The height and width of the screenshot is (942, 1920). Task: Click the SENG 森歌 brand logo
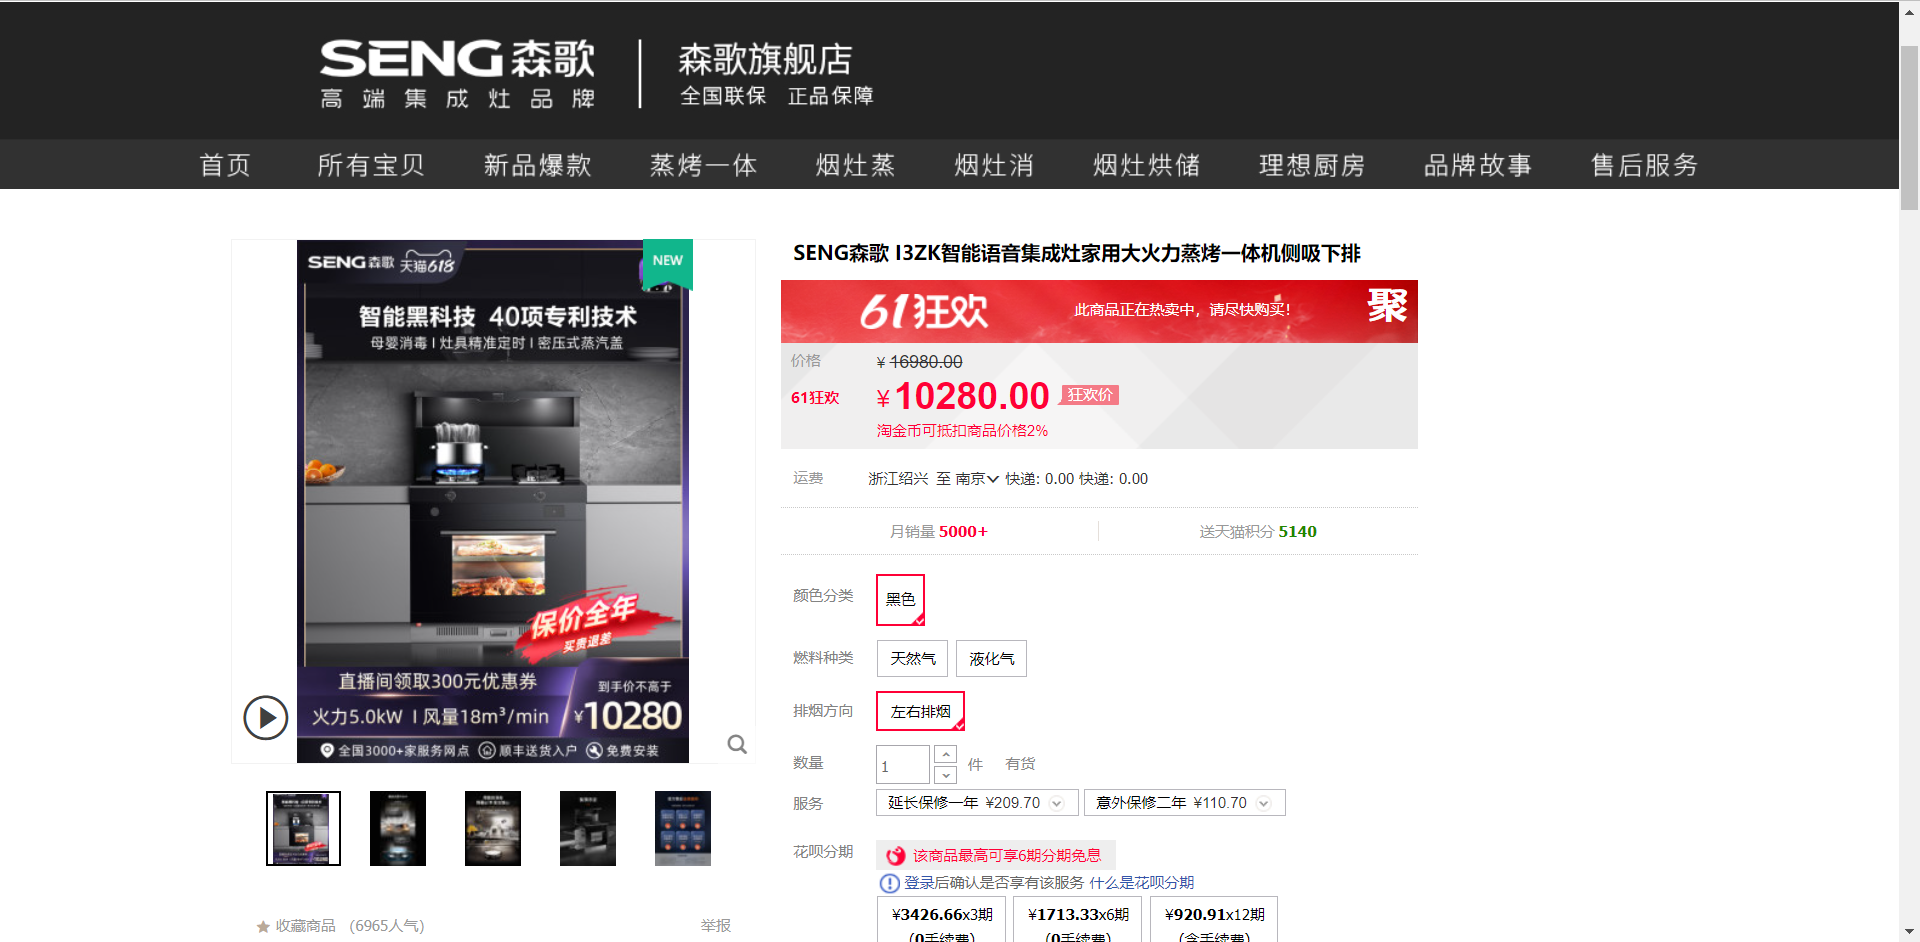458,74
